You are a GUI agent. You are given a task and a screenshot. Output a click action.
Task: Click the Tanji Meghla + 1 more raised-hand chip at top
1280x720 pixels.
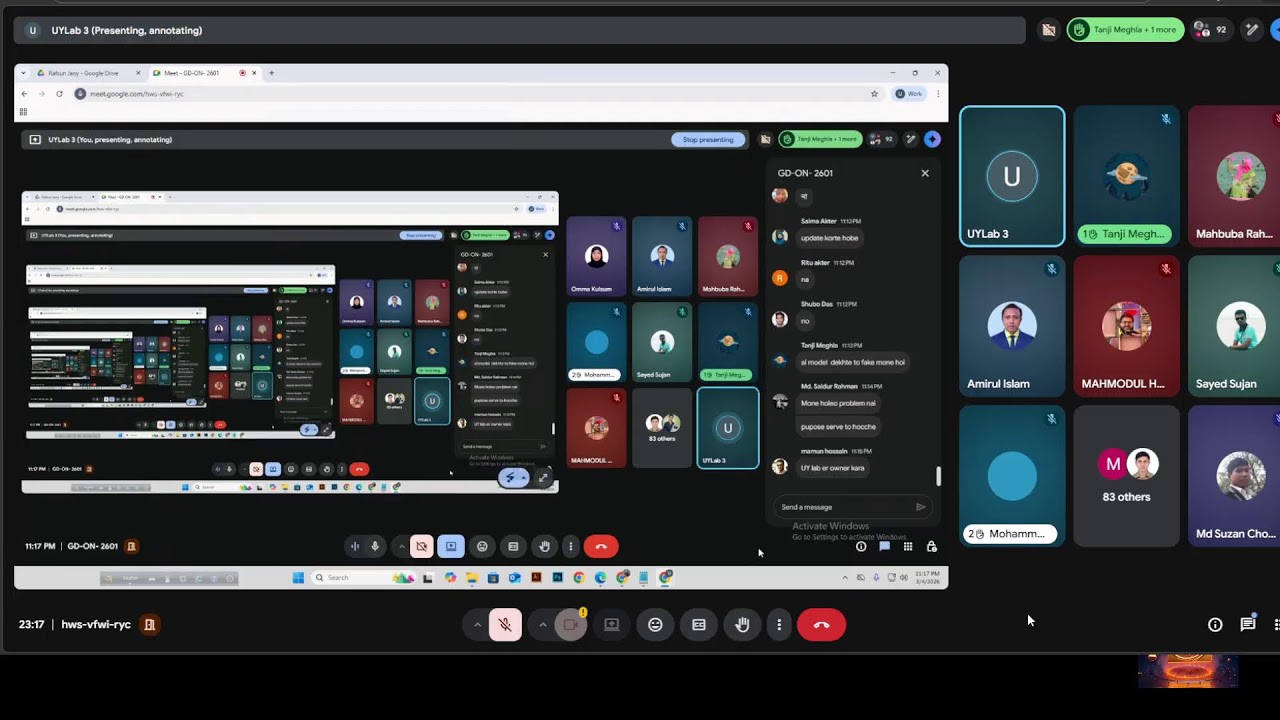point(1126,30)
